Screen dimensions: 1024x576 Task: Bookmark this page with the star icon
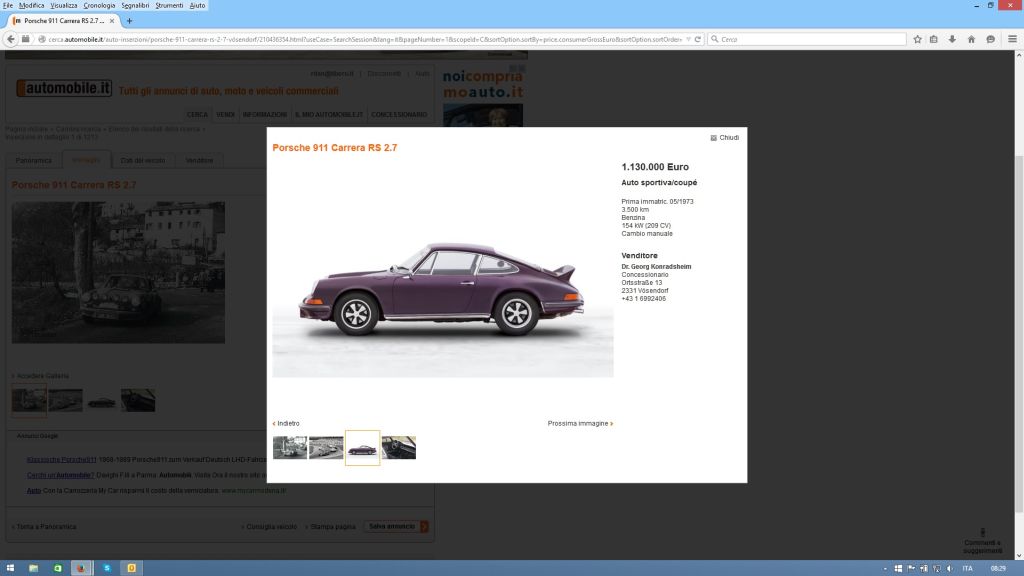(x=918, y=39)
